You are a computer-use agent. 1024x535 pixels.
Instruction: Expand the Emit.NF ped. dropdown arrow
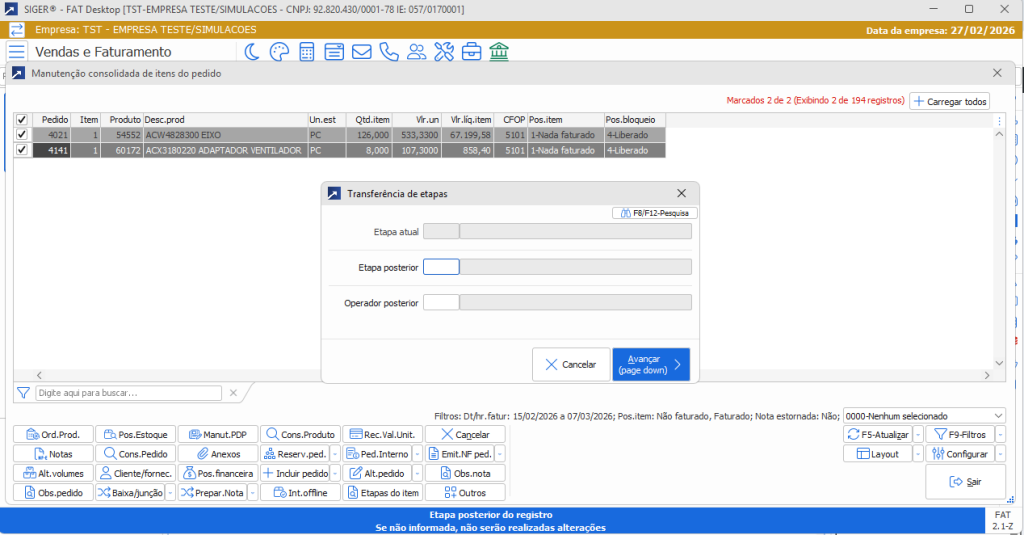pos(500,454)
